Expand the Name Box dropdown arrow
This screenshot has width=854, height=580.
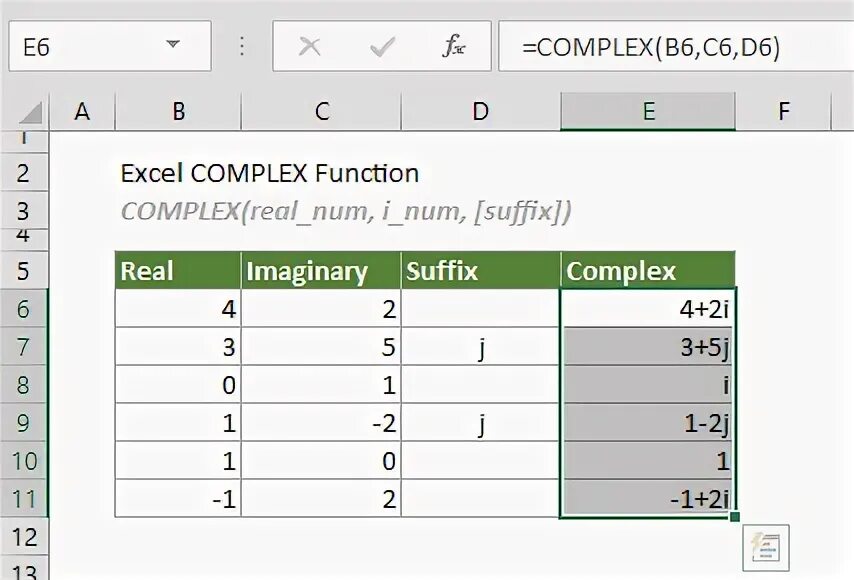173,44
